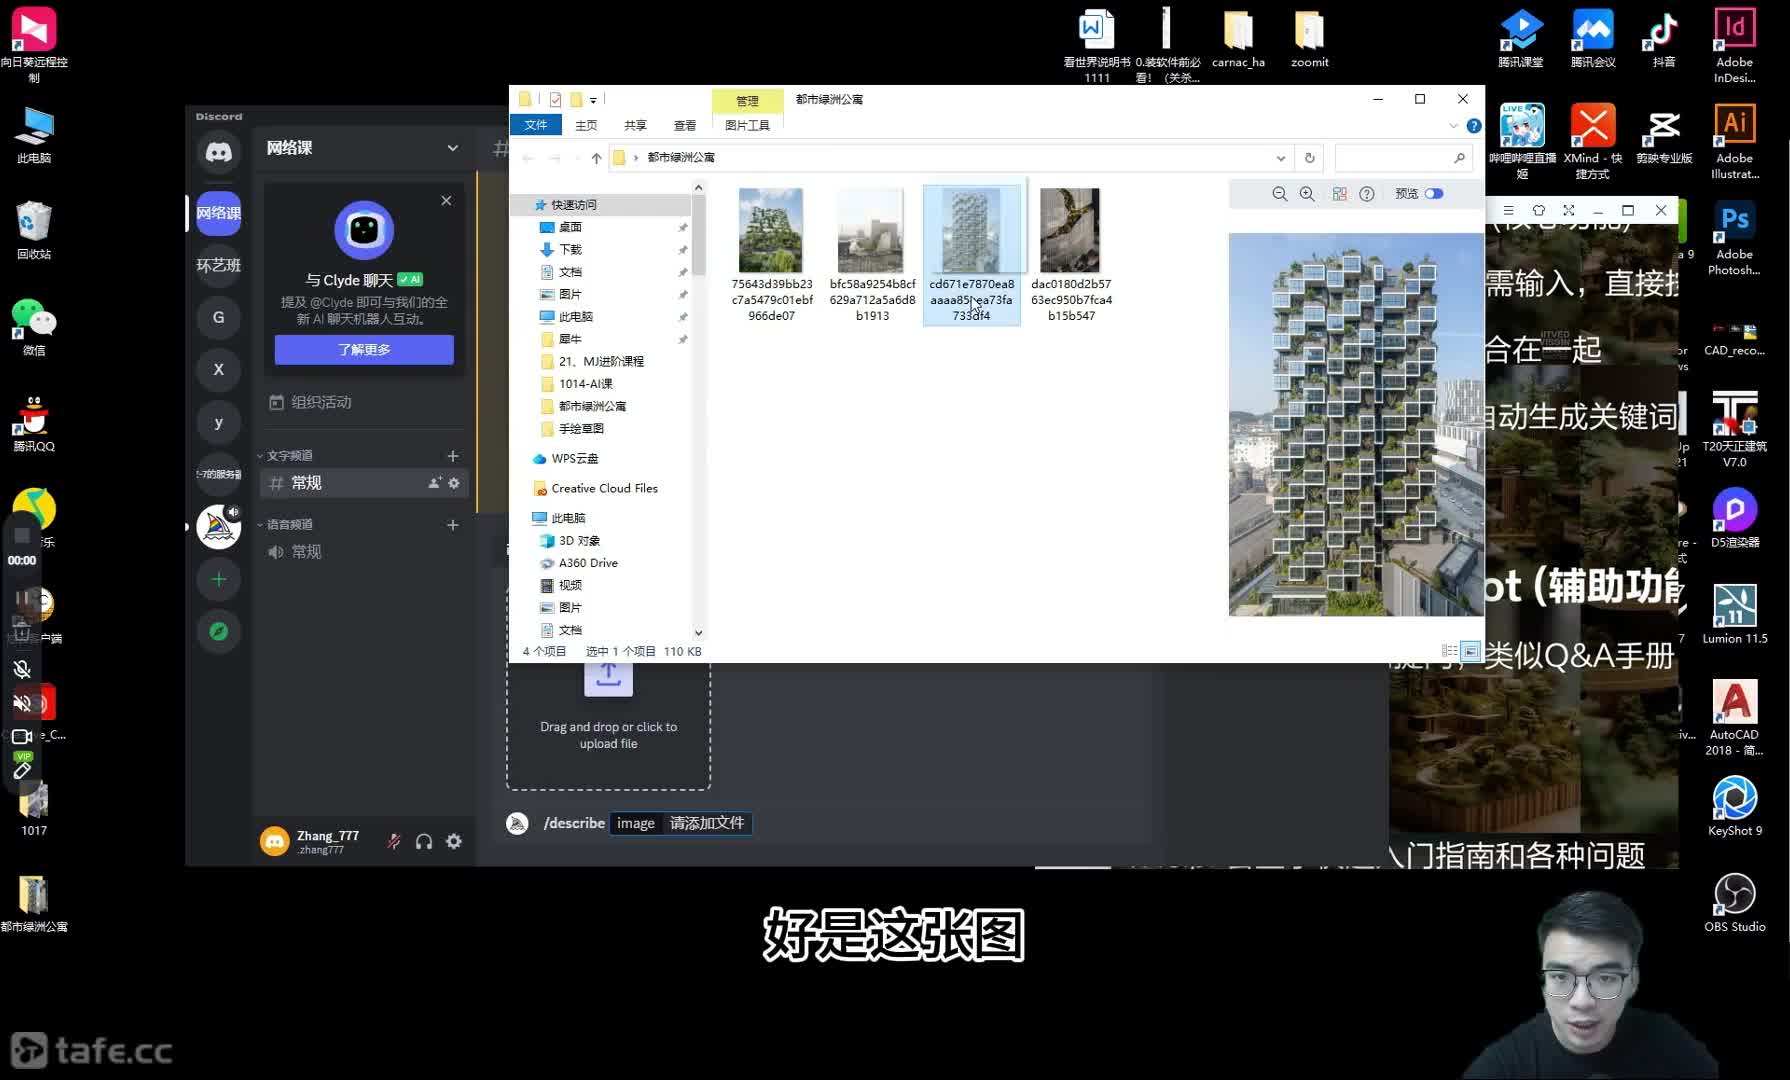Open the XMind desktop shortcut
This screenshot has width=1790, height=1080.
(x=1592, y=142)
